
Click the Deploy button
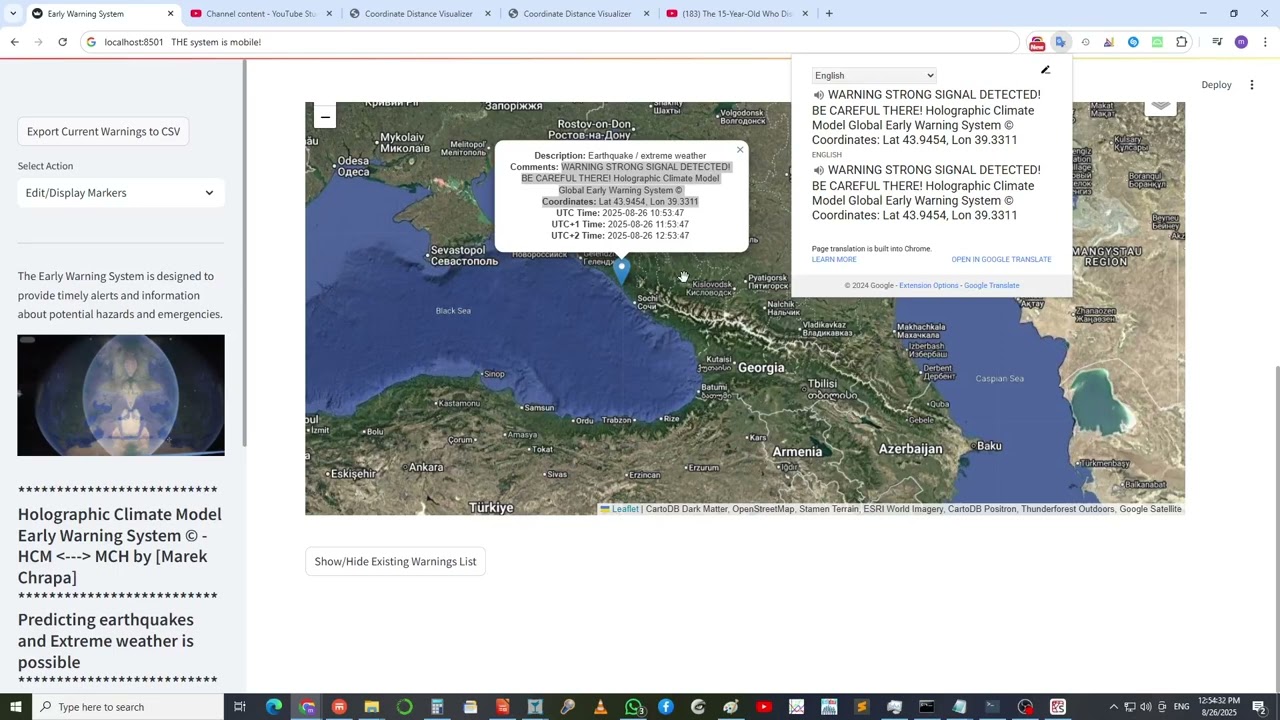tap(1216, 85)
